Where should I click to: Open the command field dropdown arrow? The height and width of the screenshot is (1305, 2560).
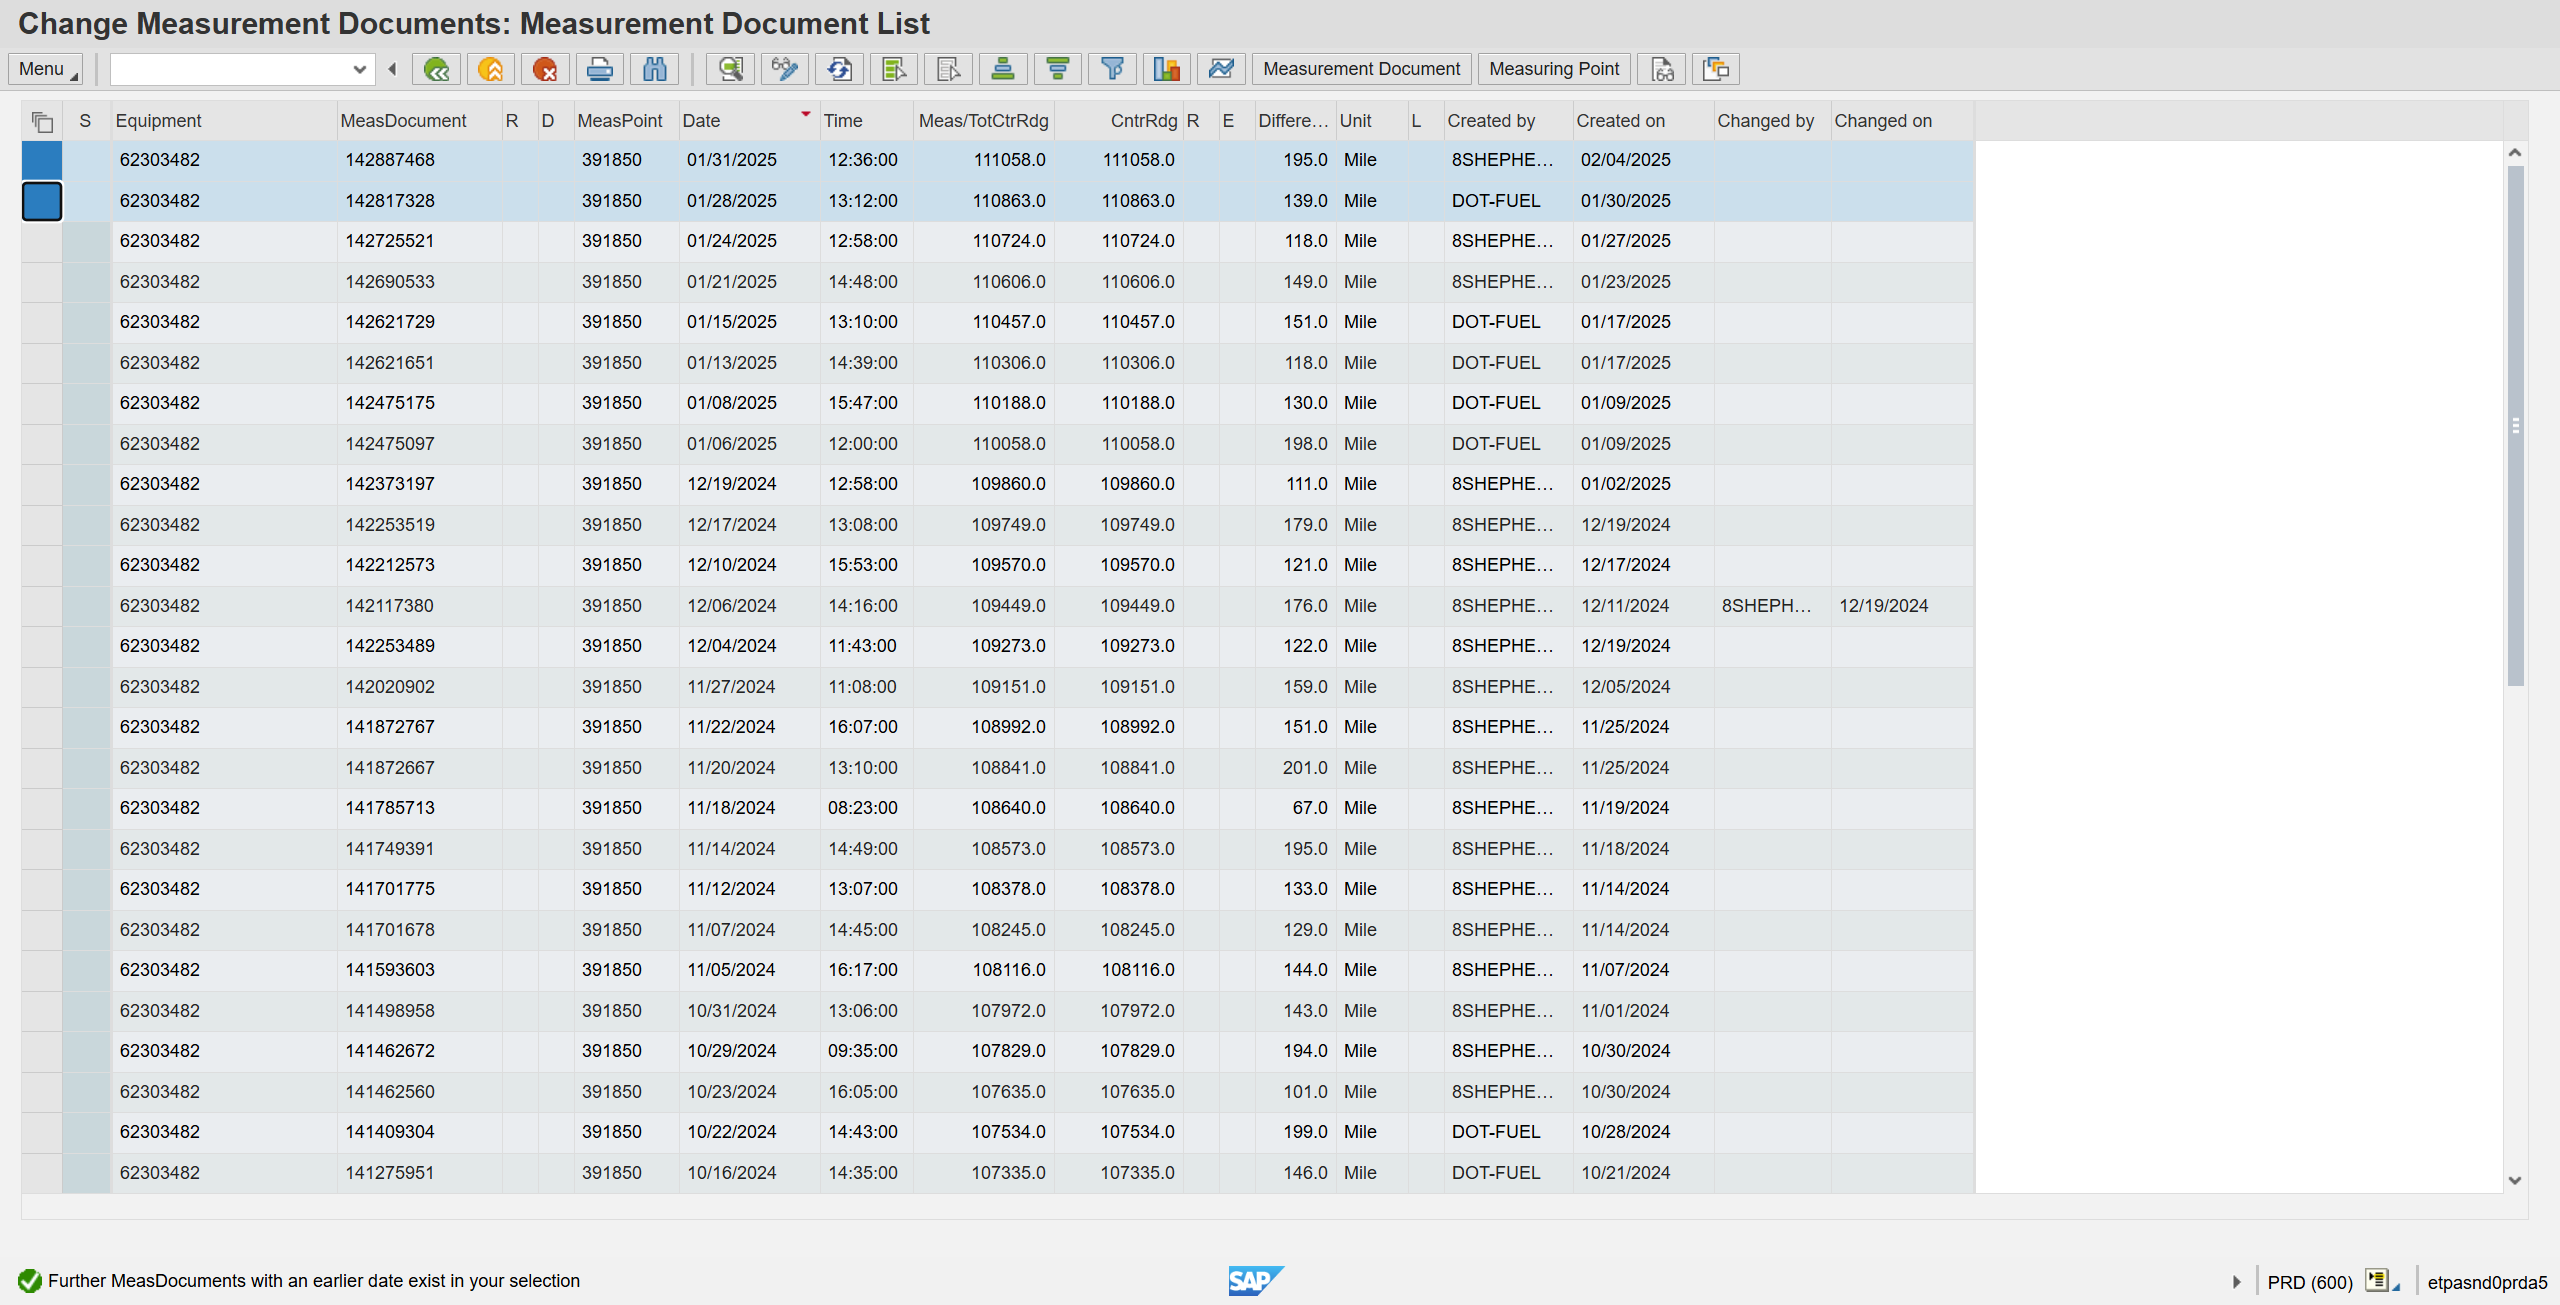360,69
